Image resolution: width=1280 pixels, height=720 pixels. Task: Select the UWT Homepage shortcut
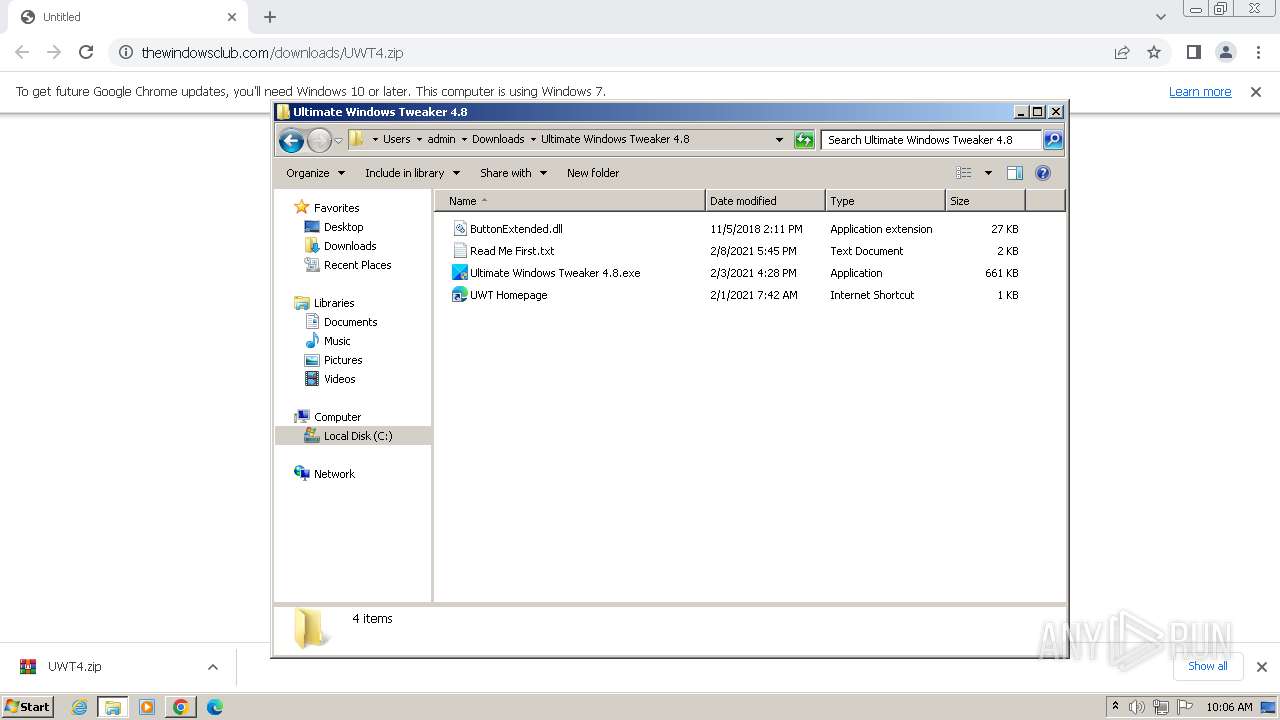(509, 295)
